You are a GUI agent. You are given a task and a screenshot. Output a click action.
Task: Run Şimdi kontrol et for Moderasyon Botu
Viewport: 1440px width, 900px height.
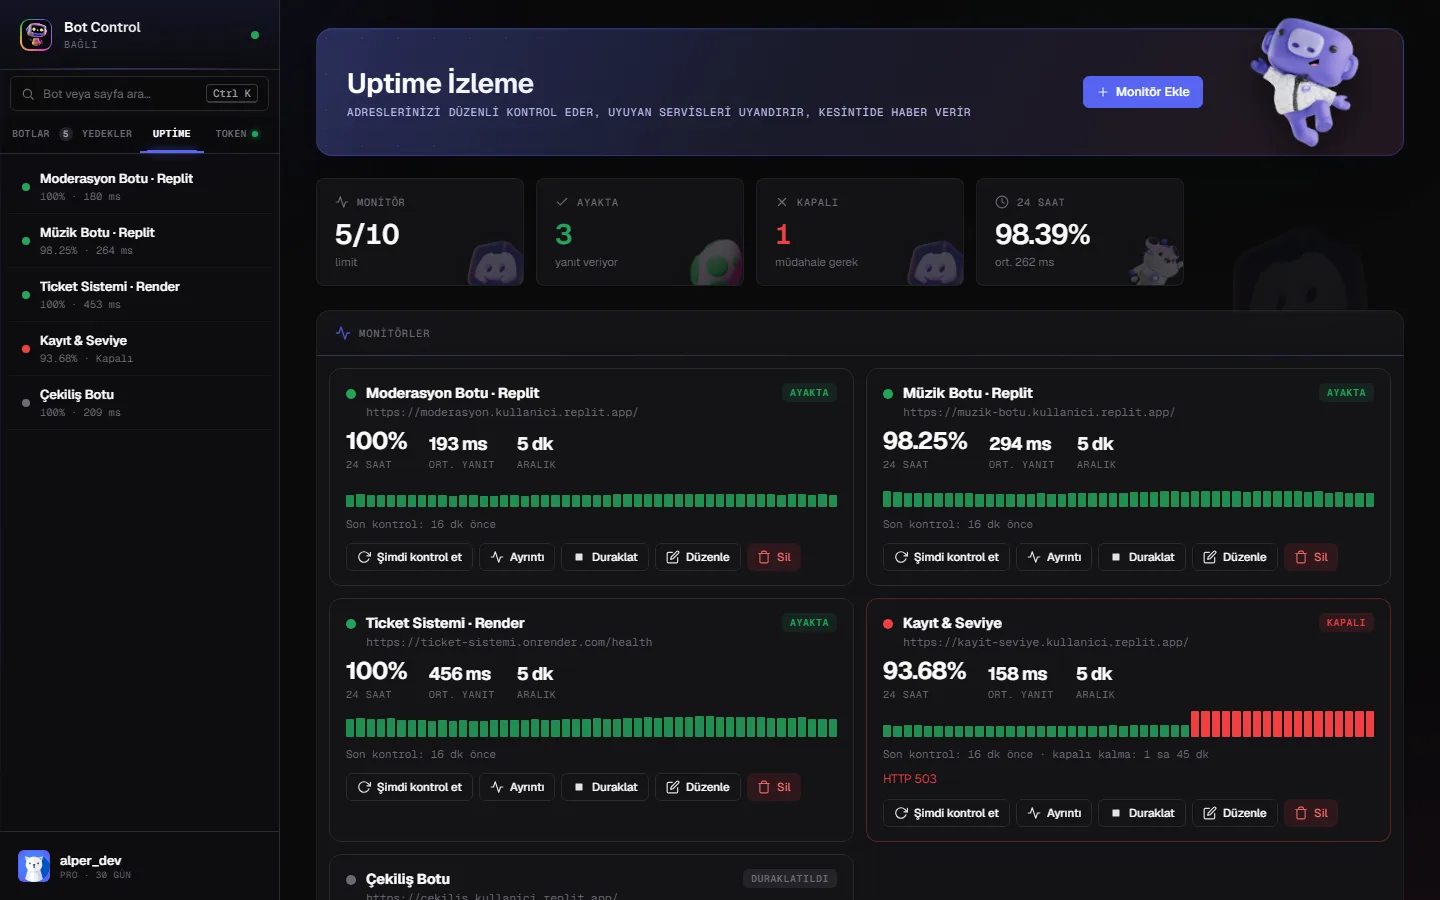click(x=410, y=557)
